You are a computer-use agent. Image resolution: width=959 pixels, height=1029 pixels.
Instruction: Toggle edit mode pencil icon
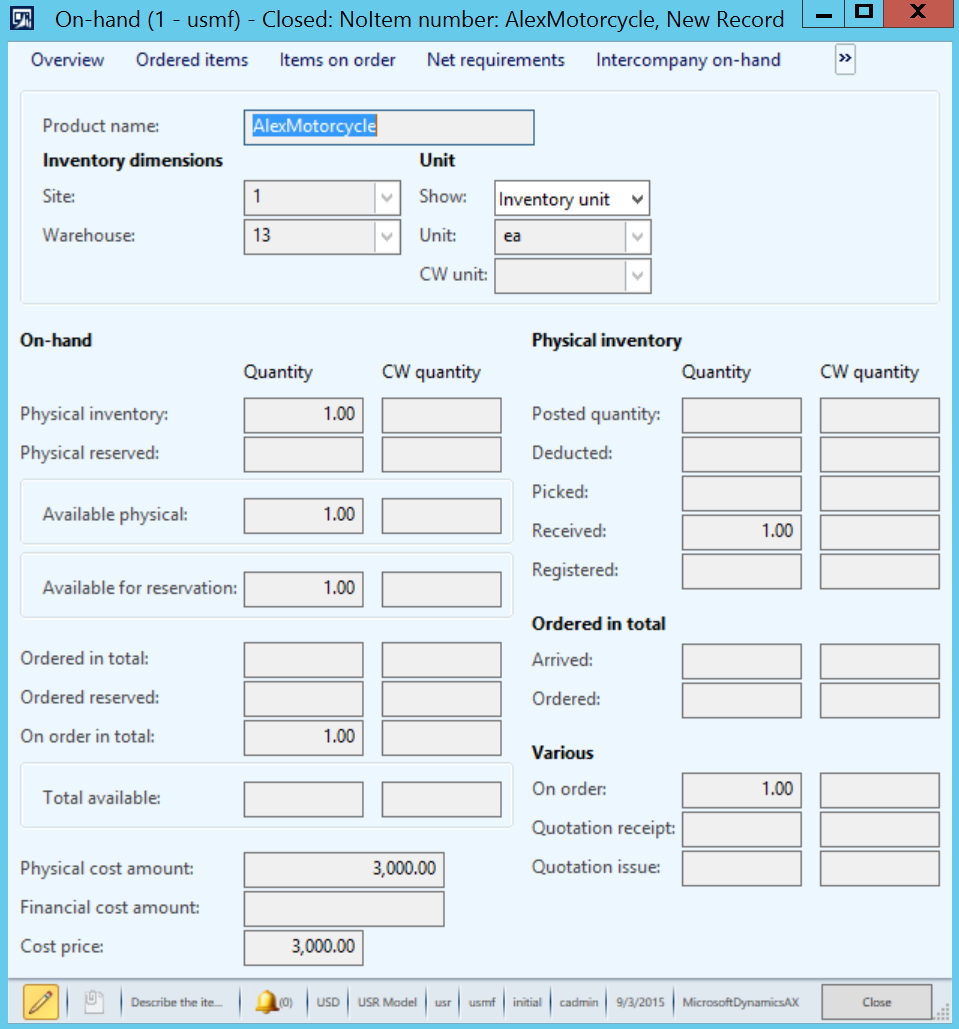[41, 1002]
